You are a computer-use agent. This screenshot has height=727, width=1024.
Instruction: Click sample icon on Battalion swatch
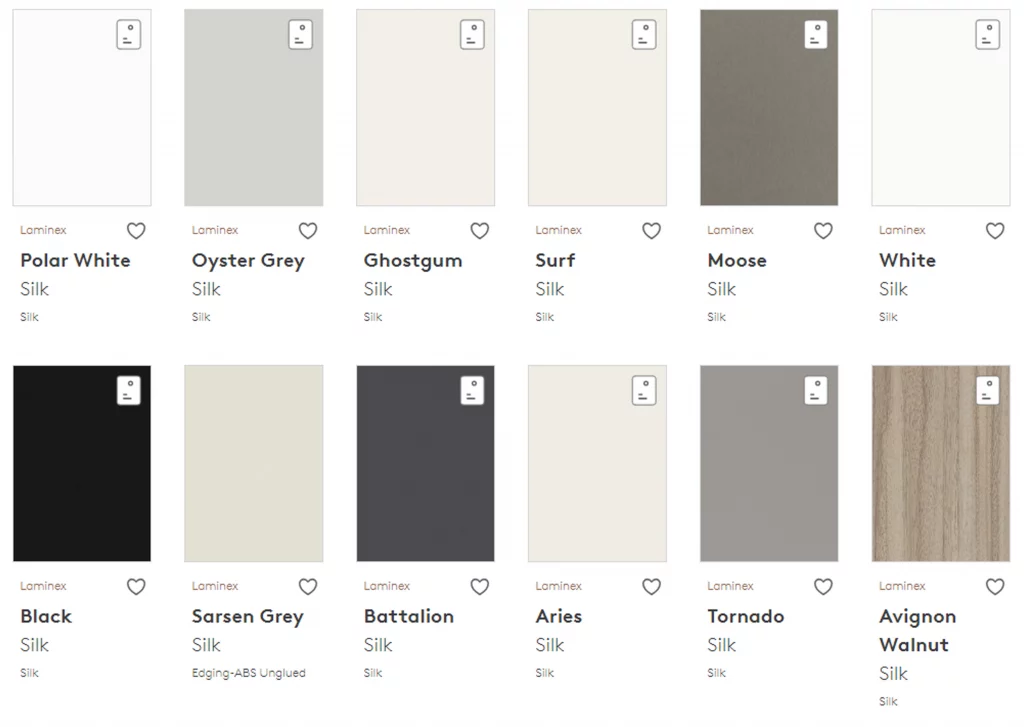coord(472,391)
